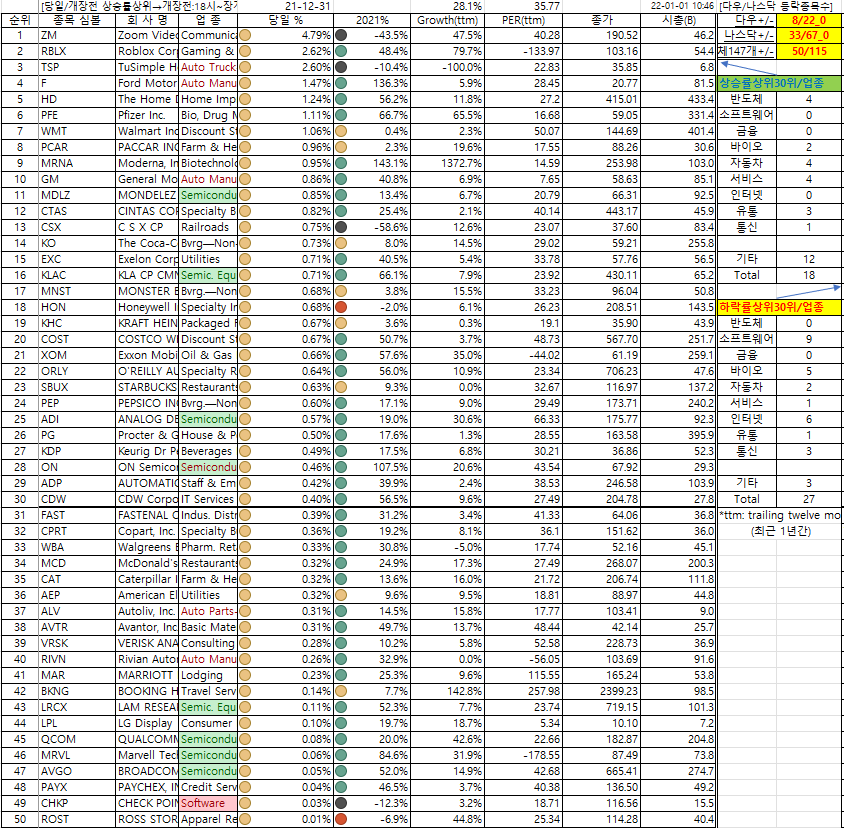Screen dimensions: 844x828
Task: Select the LG Display company name cell
Action: point(147,724)
